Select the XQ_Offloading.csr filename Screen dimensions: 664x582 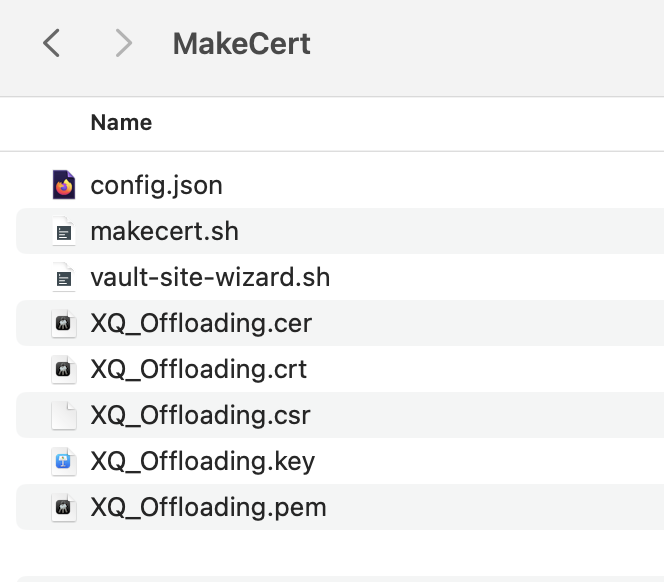coord(200,416)
